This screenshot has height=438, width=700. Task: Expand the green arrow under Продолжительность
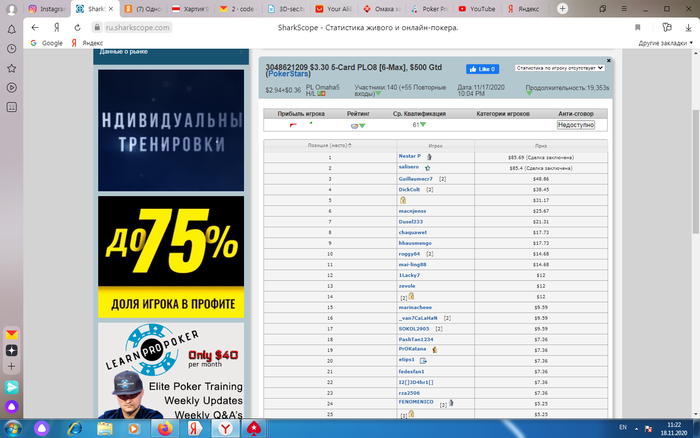[x=529, y=93]
